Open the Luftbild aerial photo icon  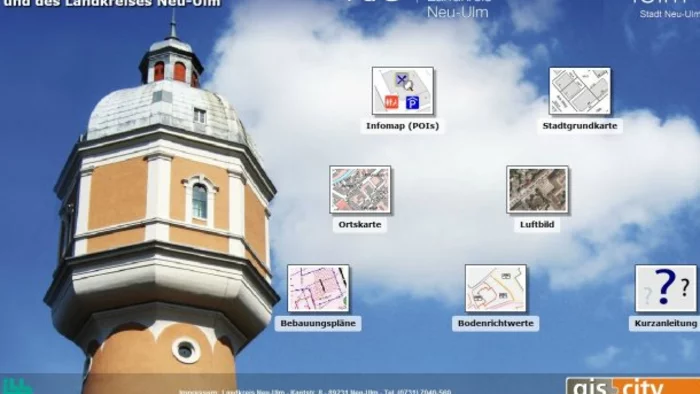click(x=537, y=190)
